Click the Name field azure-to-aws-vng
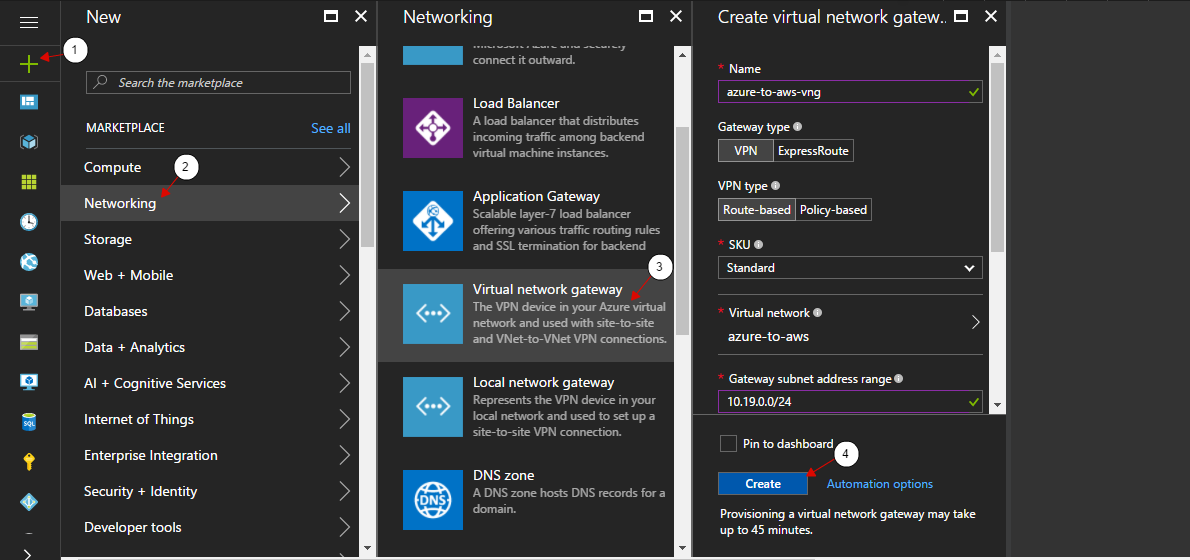This screenshot has height=560, width=1190. 850,91
